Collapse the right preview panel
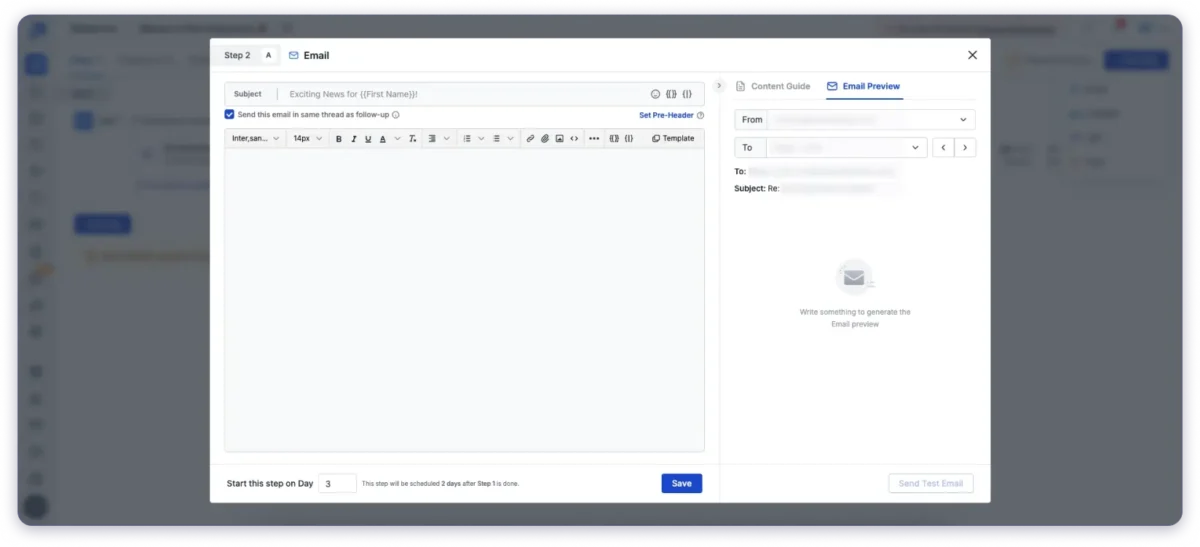 pos(719,86)
